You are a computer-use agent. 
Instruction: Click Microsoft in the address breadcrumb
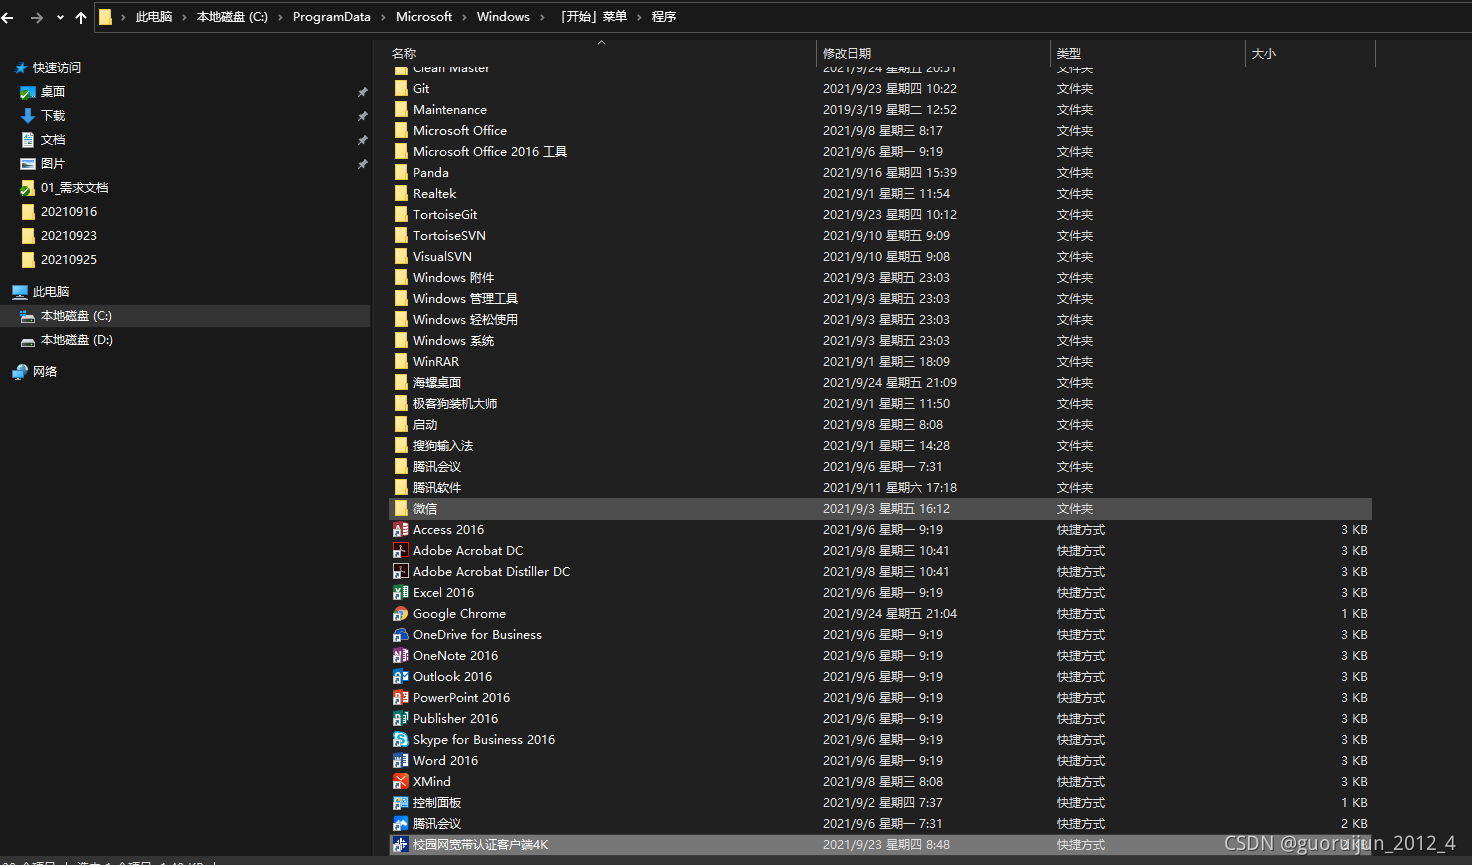424,17
